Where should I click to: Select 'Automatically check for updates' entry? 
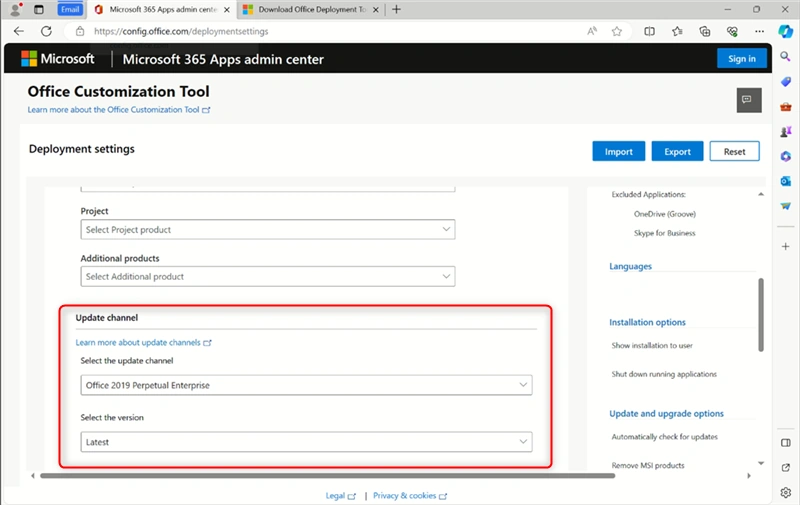(664, 437)
